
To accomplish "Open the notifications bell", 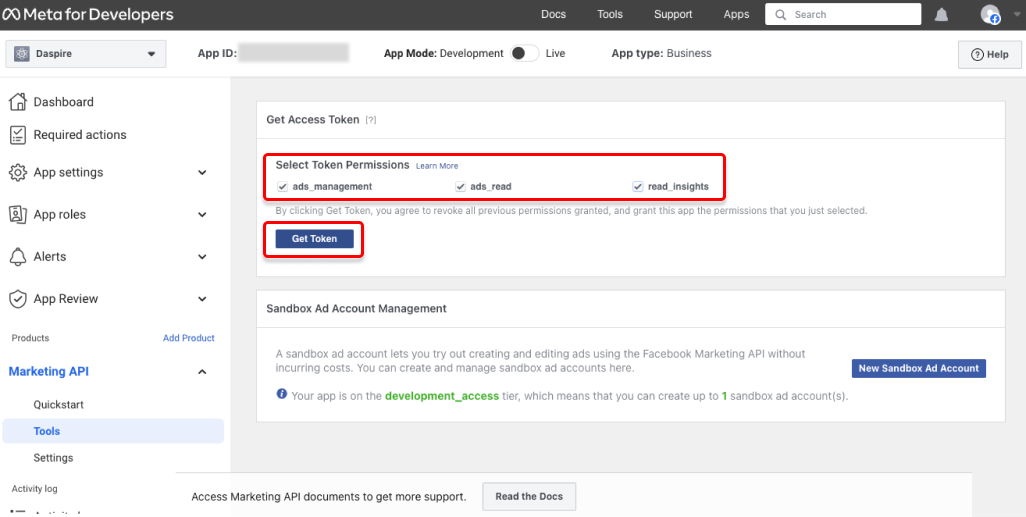I will [x=941, y=14].
